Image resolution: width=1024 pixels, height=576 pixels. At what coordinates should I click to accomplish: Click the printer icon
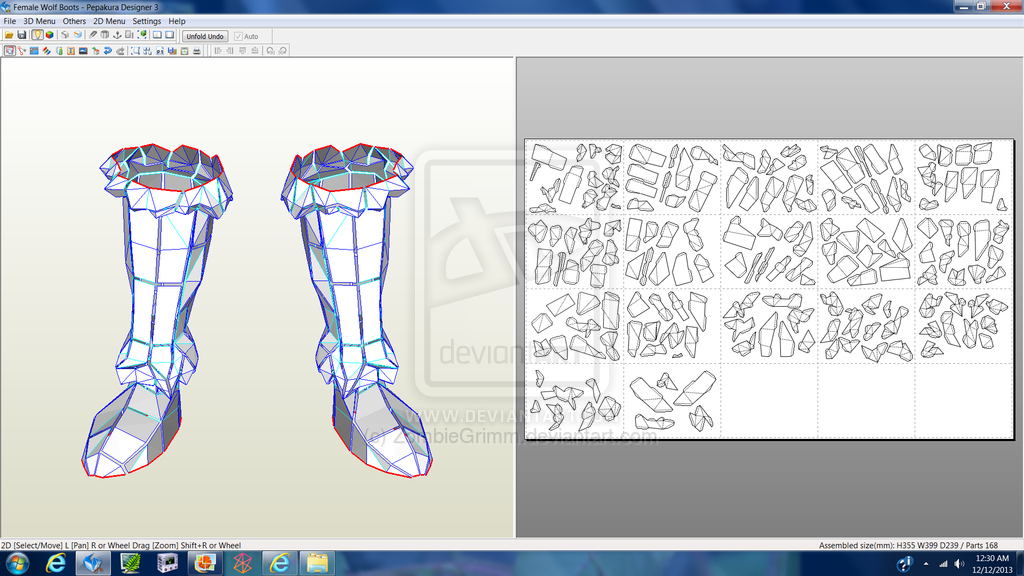click(197, 51)
